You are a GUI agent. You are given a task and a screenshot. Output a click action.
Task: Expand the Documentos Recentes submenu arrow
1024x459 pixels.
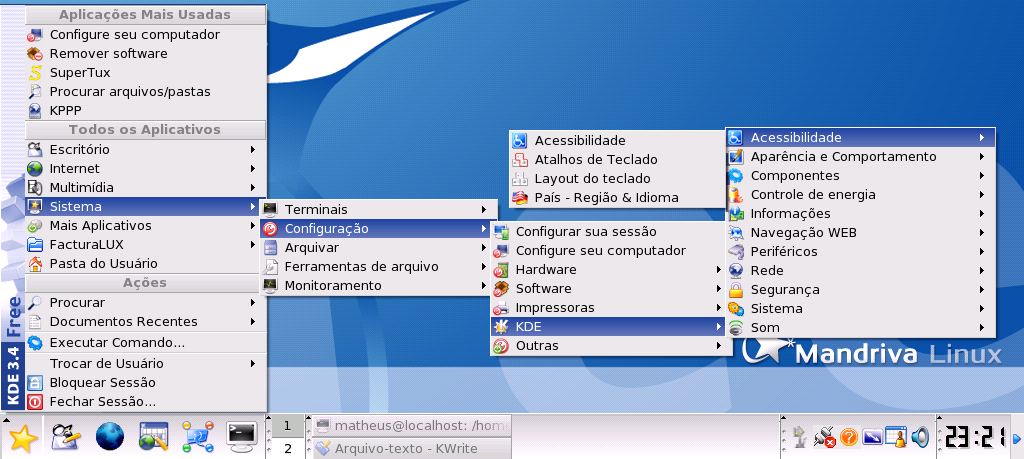pyautogui.click(x=253, y=321)
